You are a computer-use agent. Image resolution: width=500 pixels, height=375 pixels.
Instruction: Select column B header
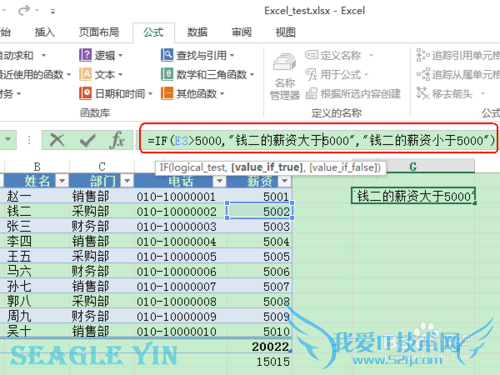pos(37,166)
